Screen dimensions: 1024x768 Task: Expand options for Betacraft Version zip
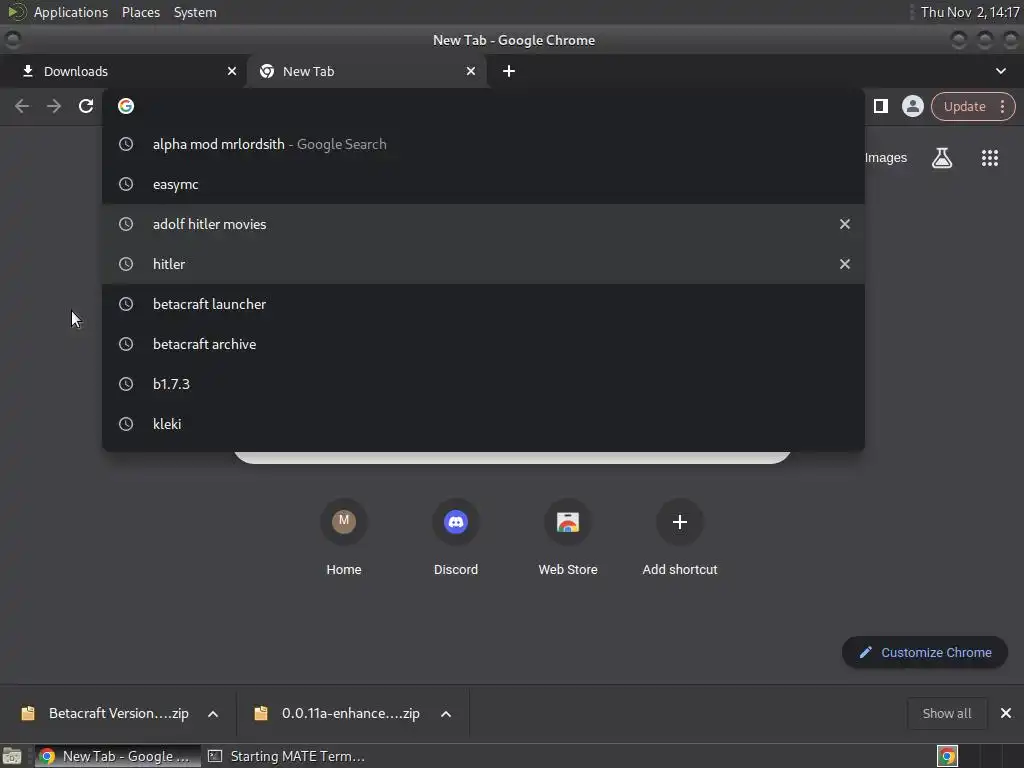point(213,714)
